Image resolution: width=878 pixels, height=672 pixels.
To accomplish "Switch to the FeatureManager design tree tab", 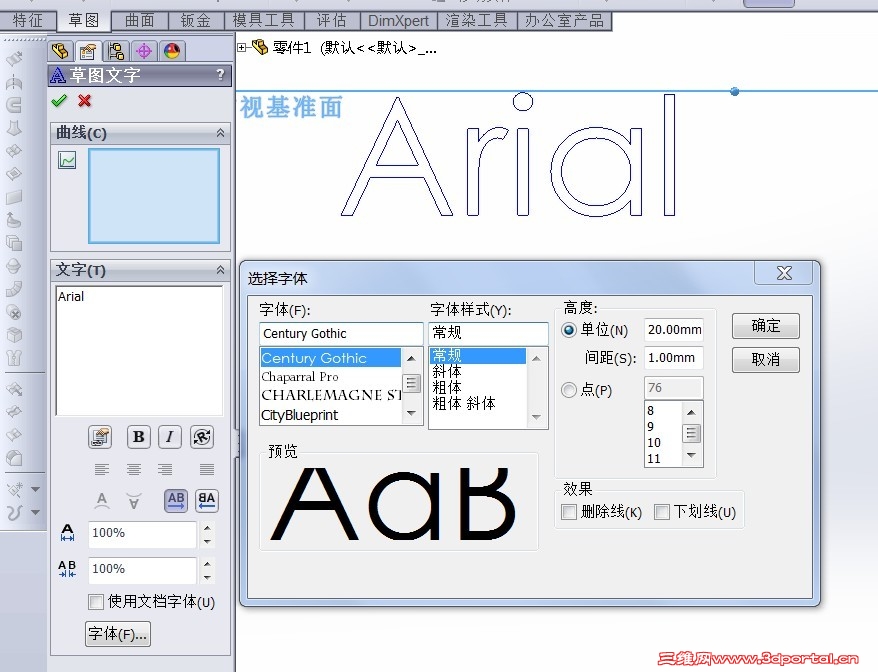I will tap(59, 51).
